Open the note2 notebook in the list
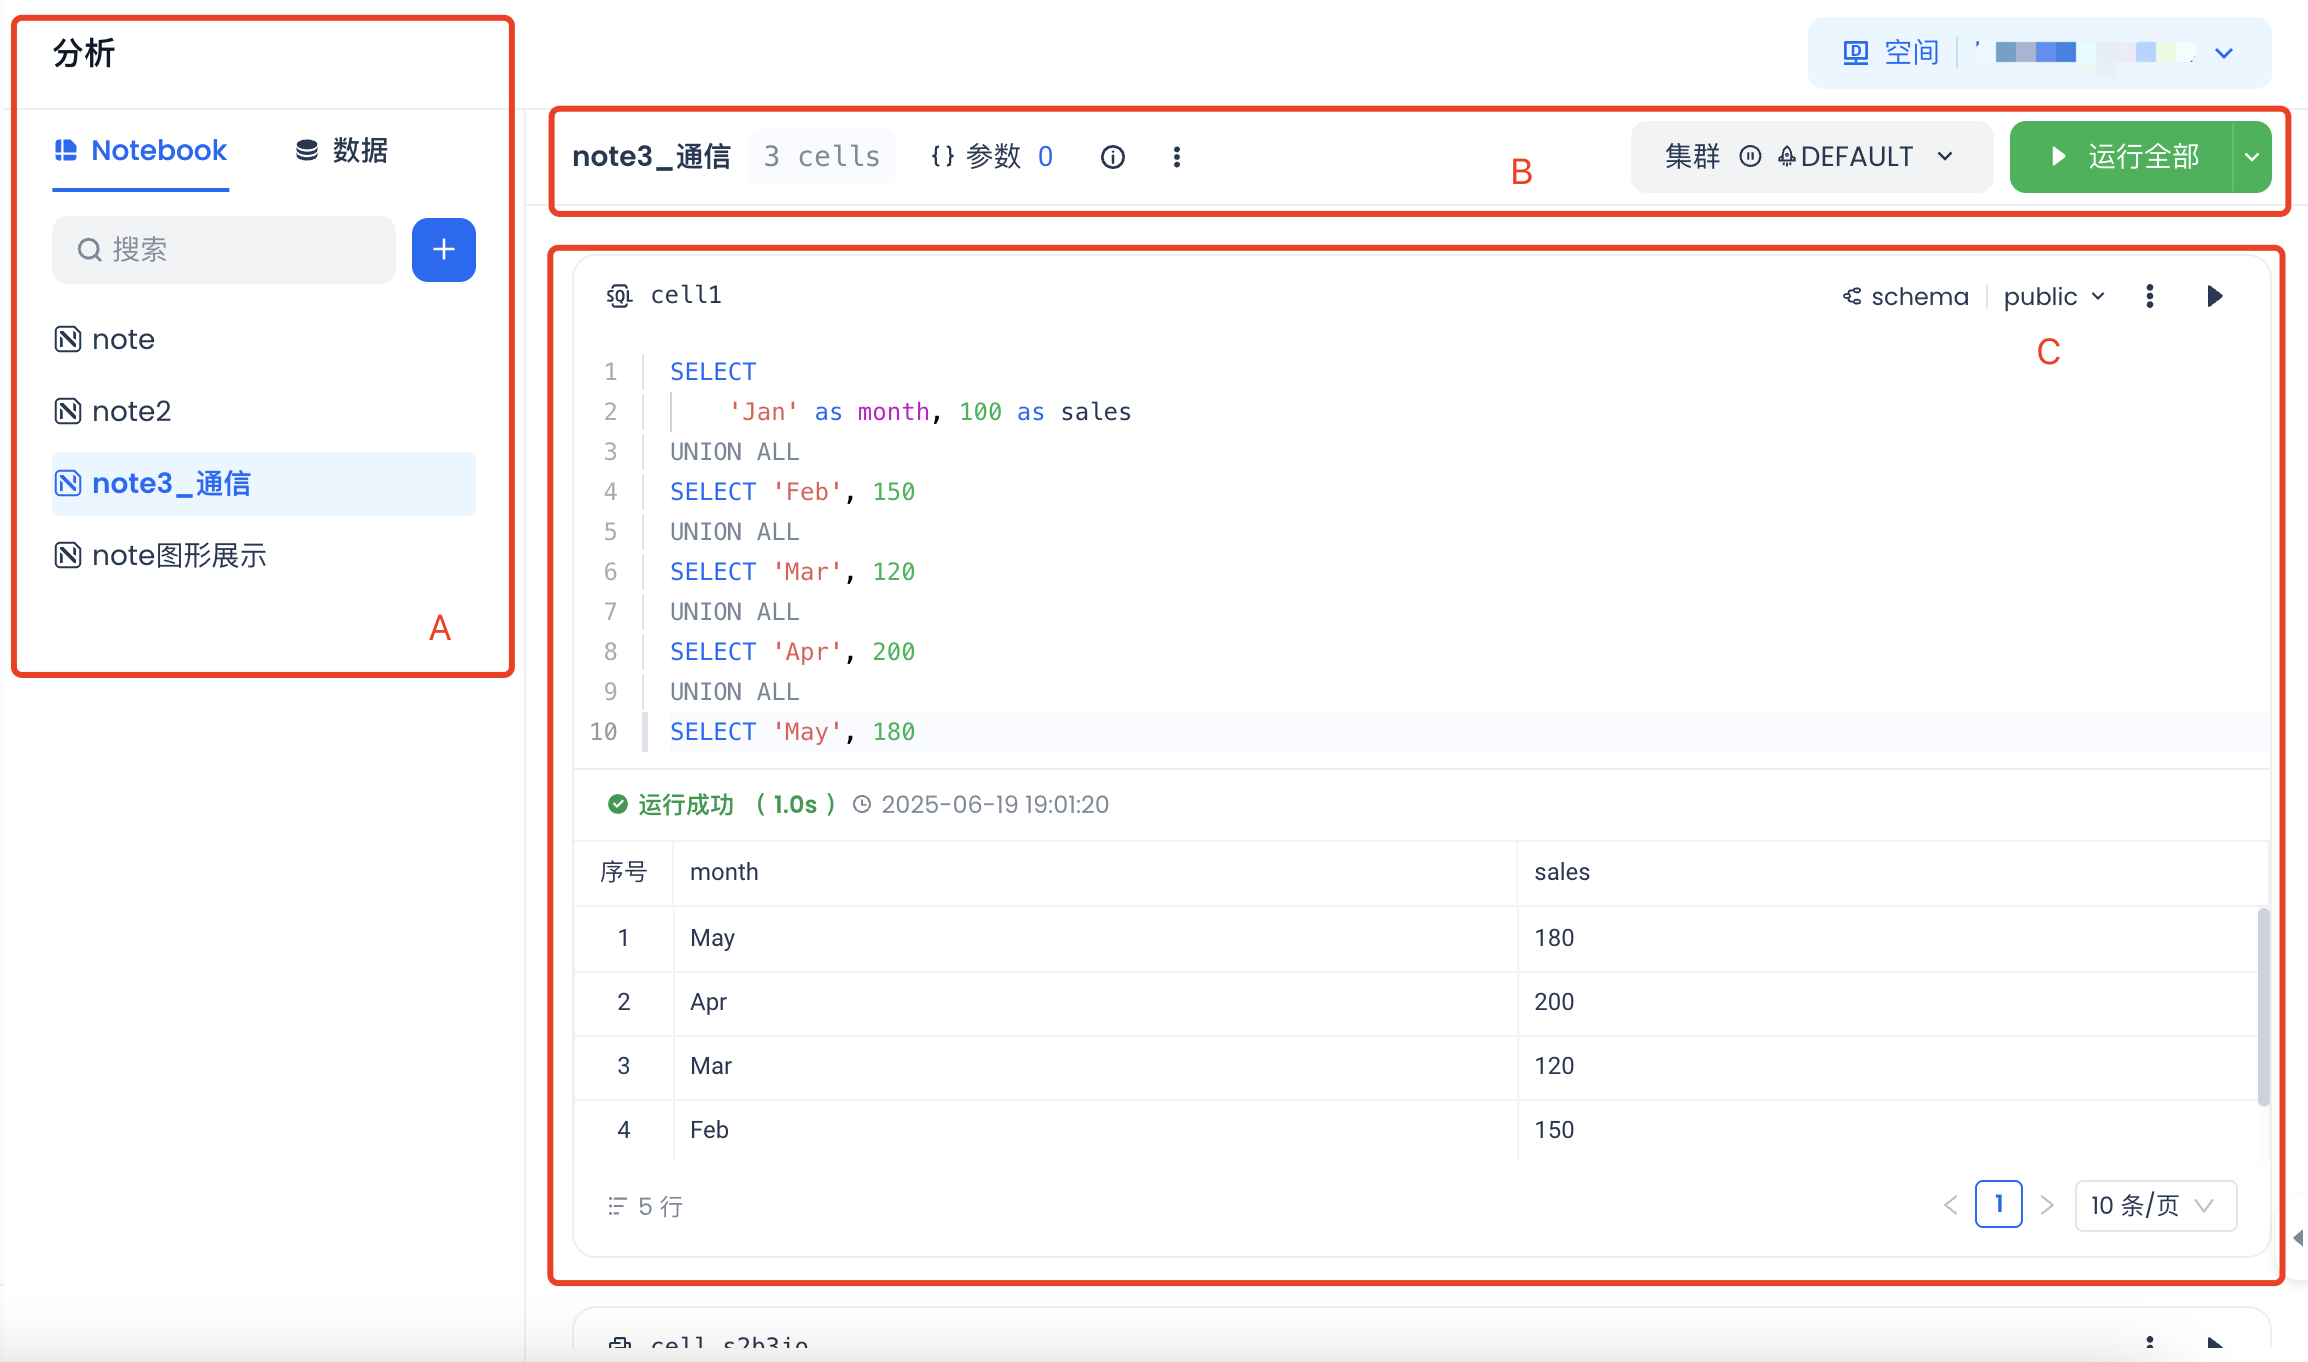The height and width of the screenshot is (1362, 2308). point(131,412)
